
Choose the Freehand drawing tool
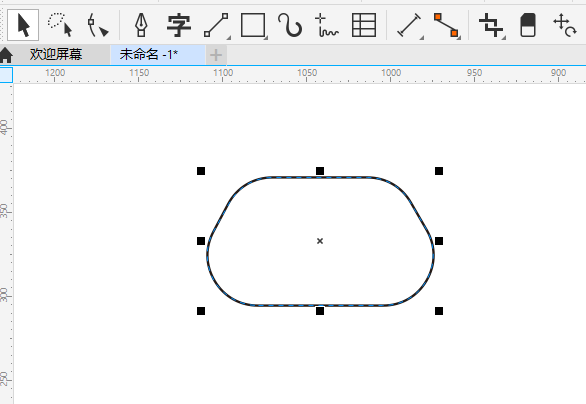tap(326, 25)
